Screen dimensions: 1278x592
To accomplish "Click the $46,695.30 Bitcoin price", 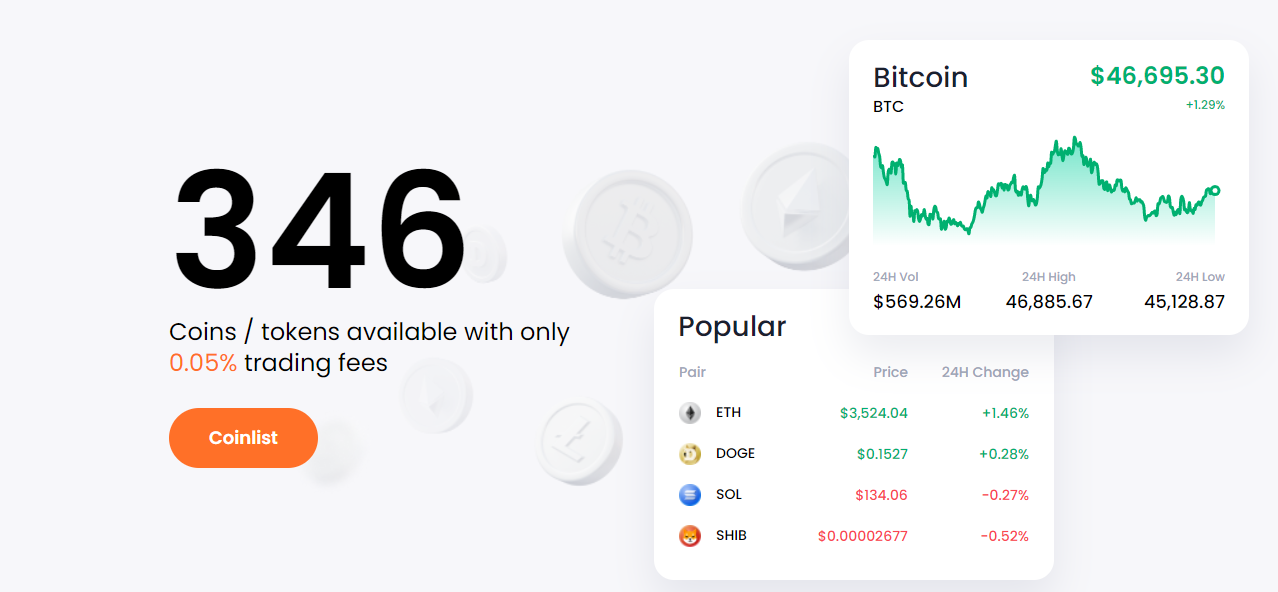I will (1157, 76).
